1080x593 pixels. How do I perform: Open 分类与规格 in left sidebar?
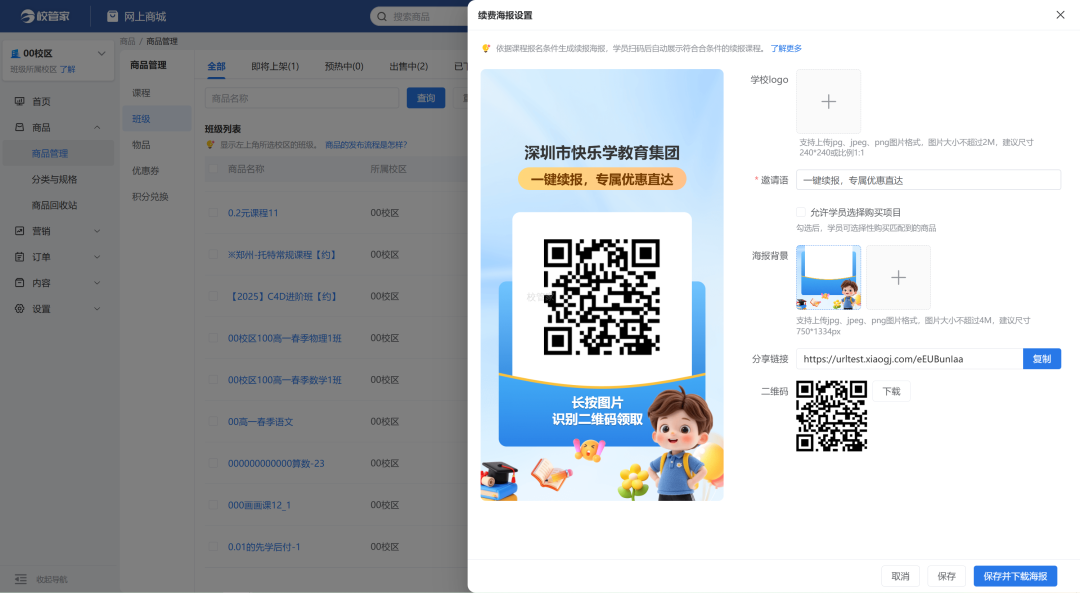(54, 179)
